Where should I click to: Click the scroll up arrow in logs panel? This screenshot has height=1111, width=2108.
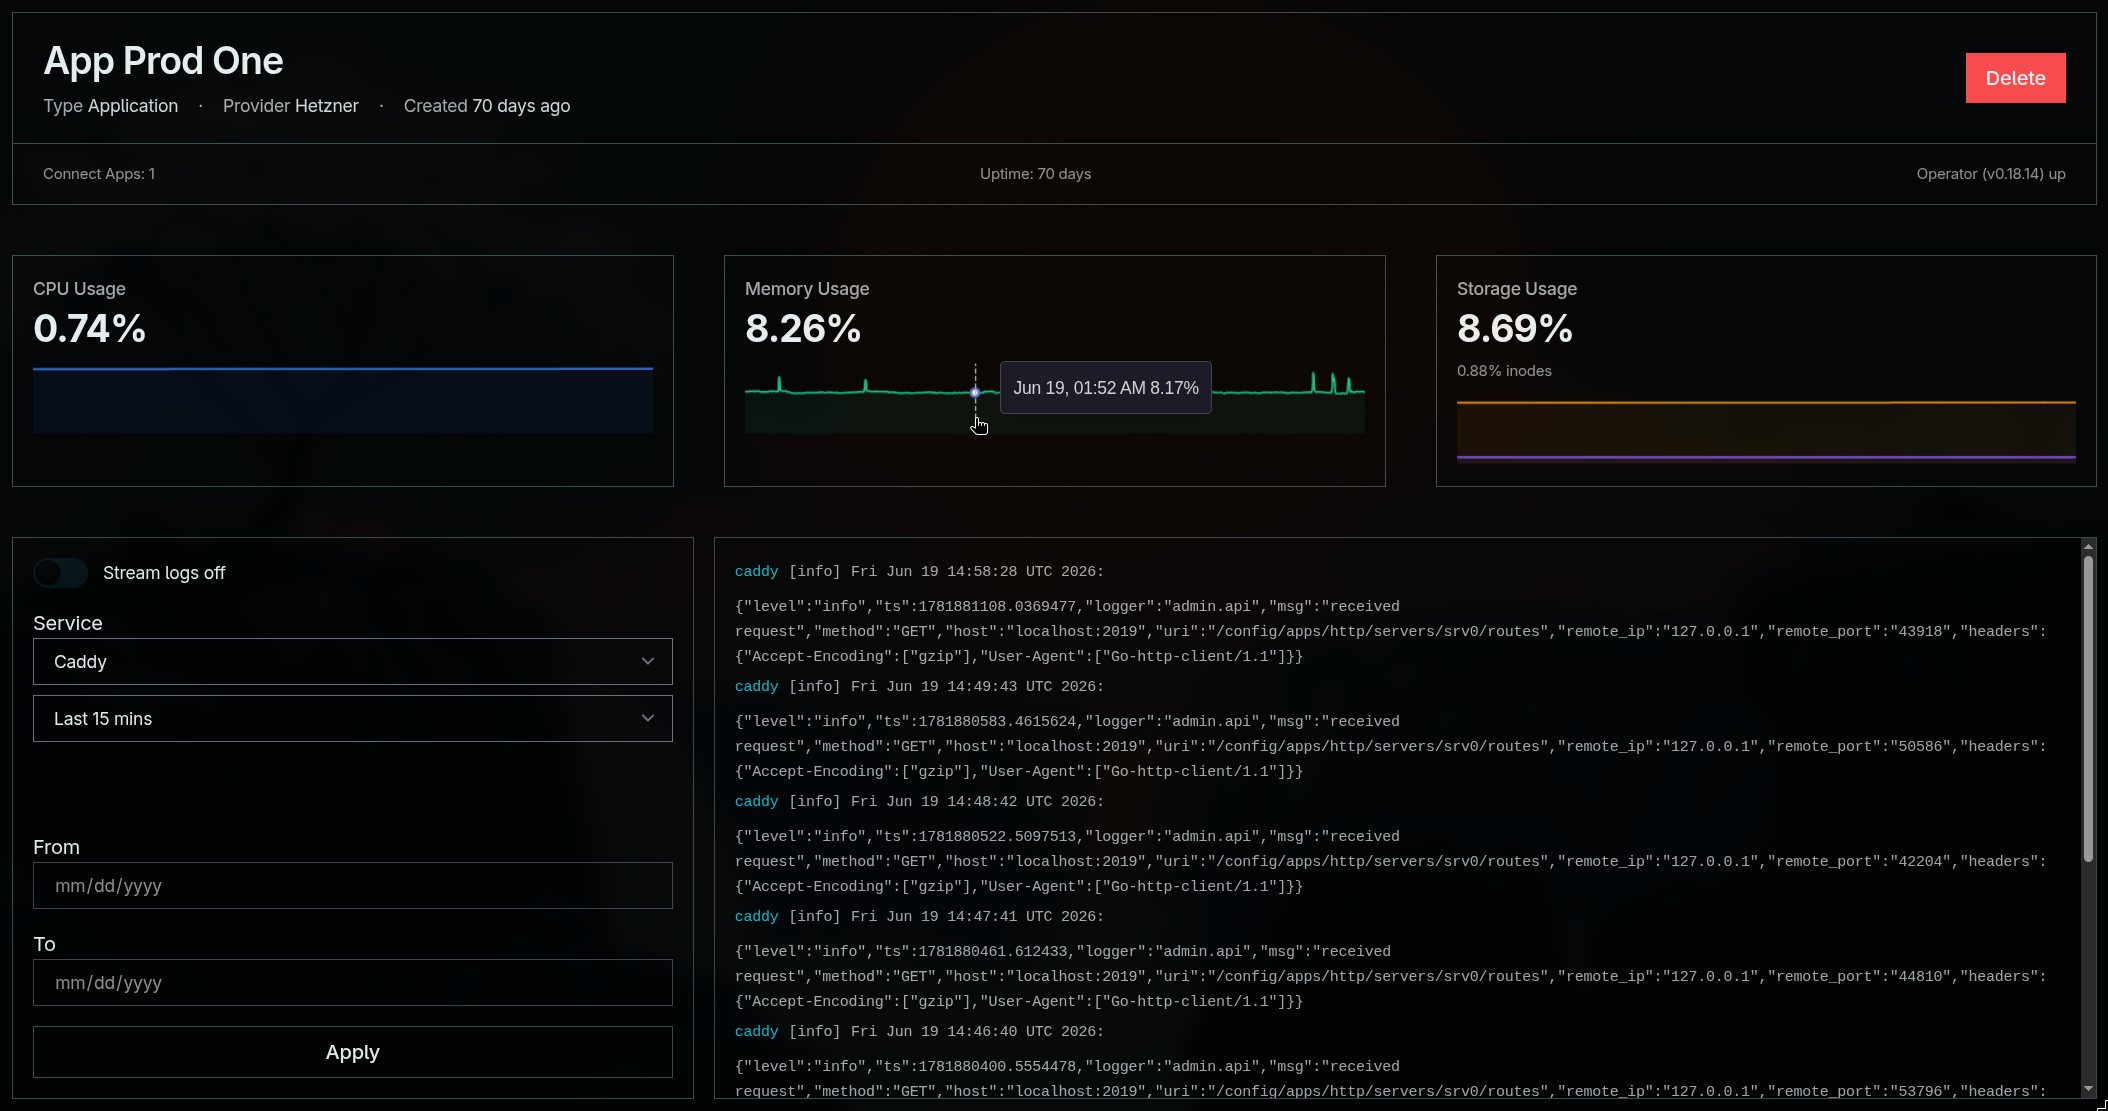(2088, 546)
